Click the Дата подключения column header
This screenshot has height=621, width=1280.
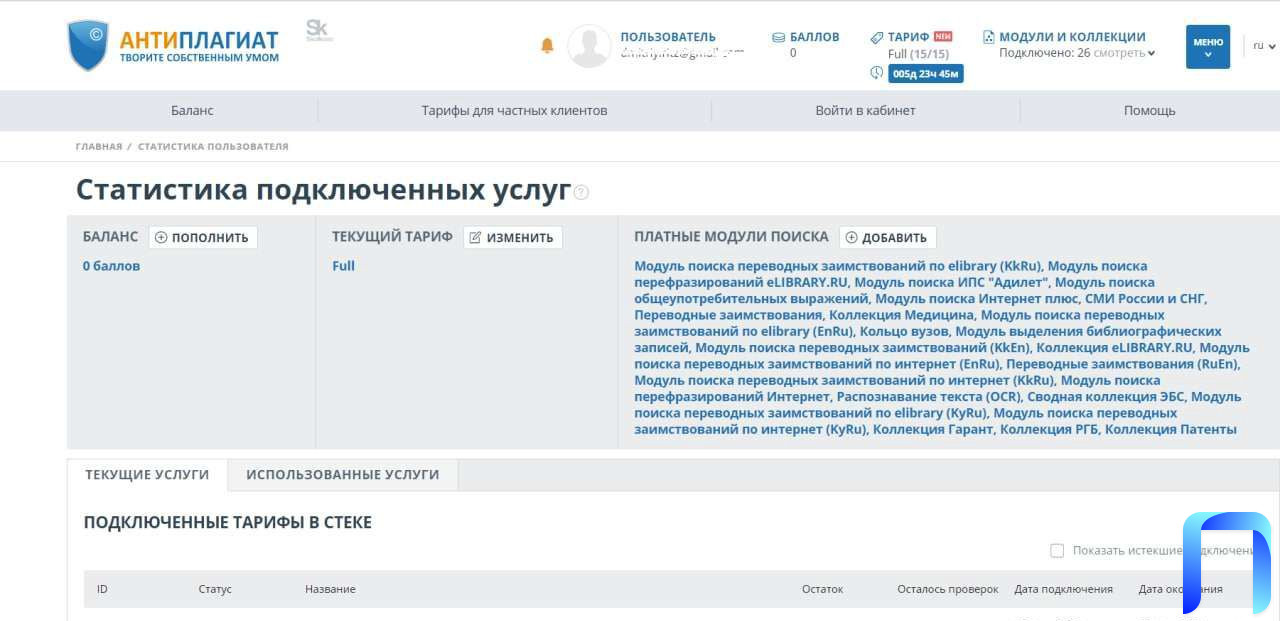click(1063, 589)
